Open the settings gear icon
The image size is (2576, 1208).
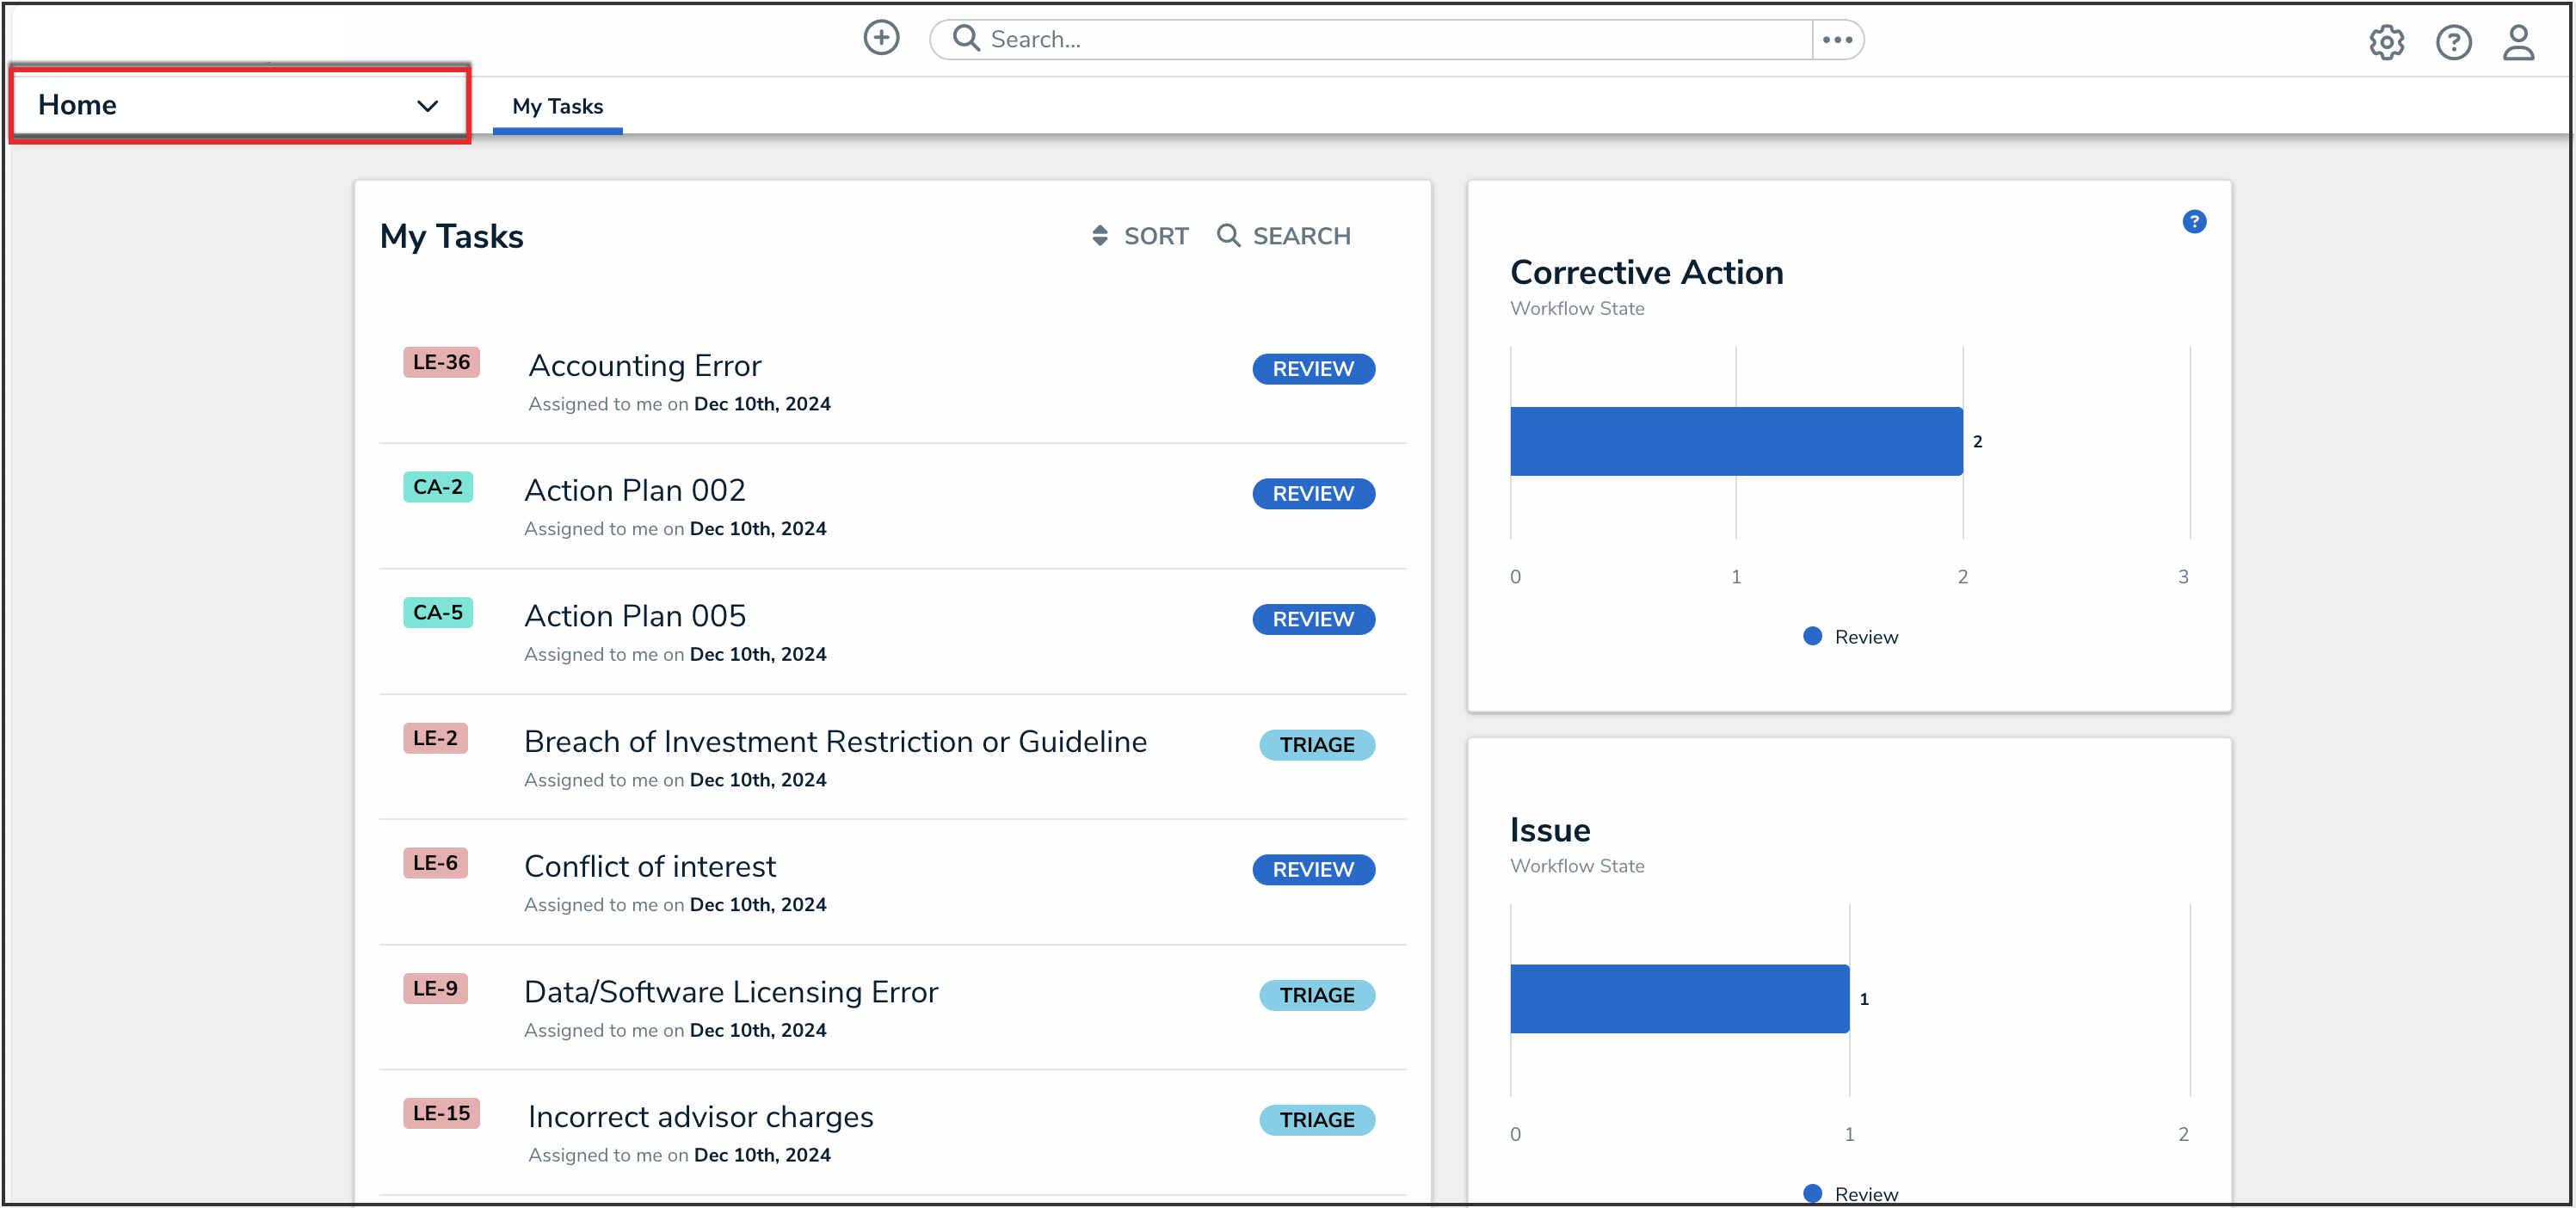coord(2386,42)
